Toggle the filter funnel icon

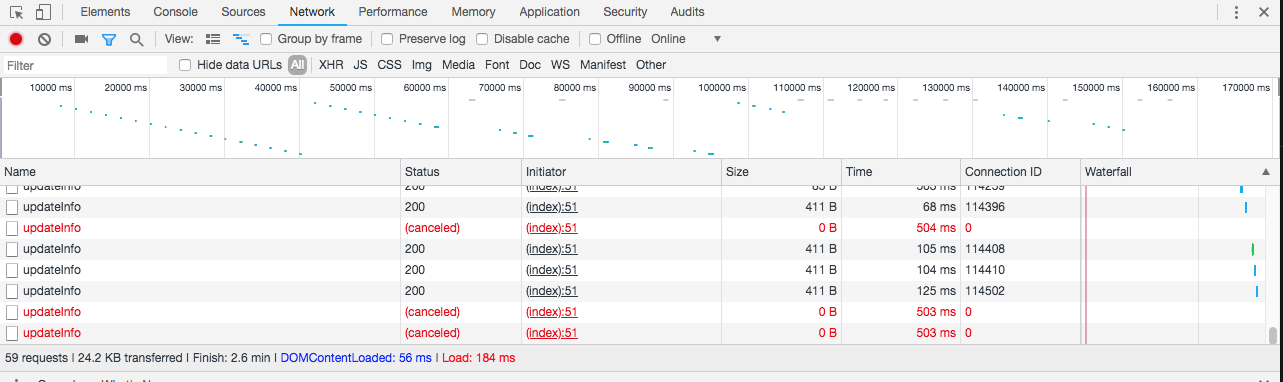[x=109, y=39]
